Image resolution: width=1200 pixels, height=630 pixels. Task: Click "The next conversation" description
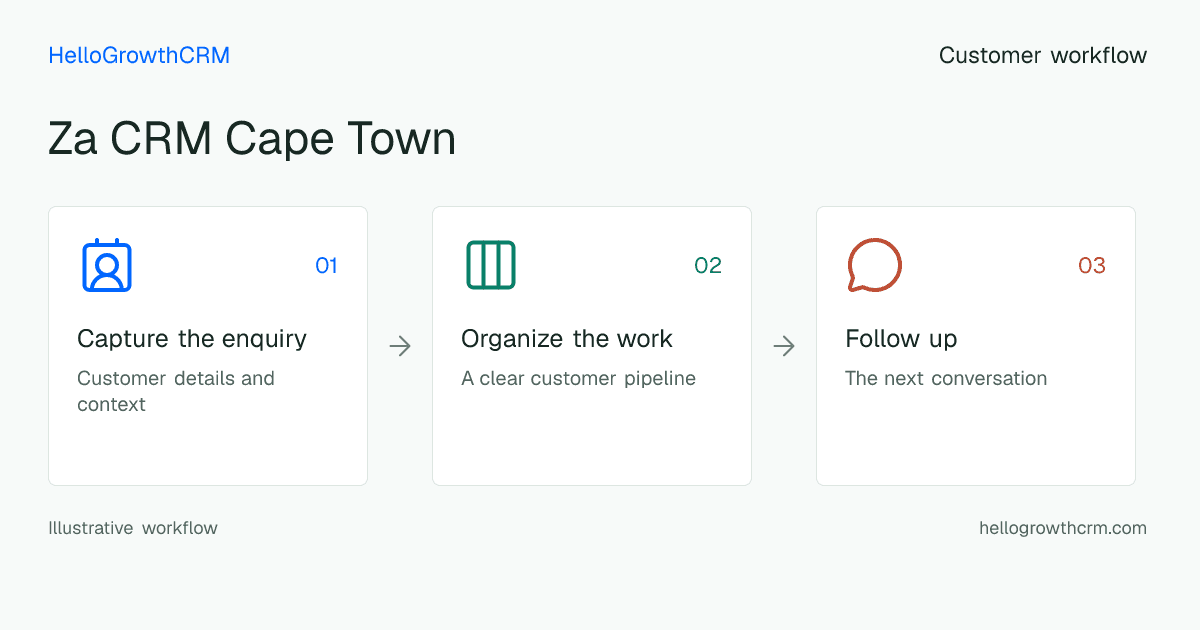coord(946,379)
